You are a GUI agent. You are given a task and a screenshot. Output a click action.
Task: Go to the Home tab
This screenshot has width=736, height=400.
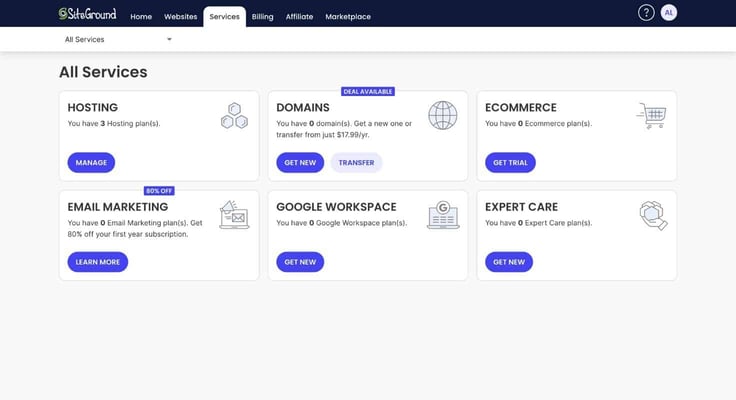(x=141, y=16)
